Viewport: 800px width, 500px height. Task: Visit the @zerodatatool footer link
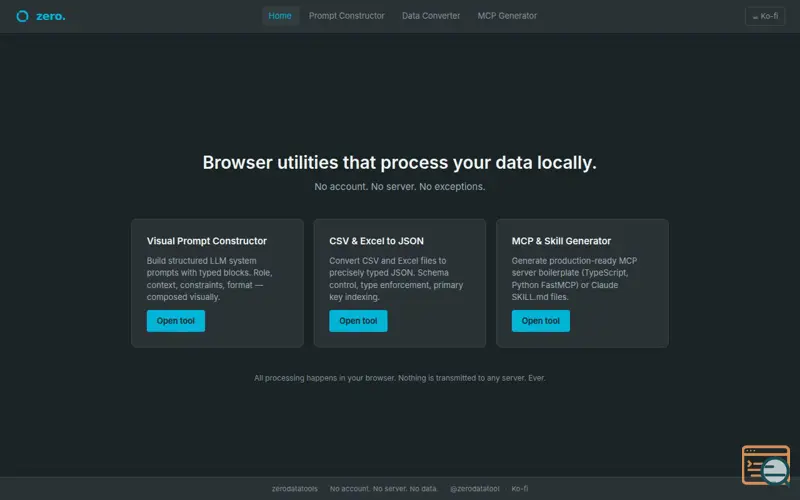point(474,489)
